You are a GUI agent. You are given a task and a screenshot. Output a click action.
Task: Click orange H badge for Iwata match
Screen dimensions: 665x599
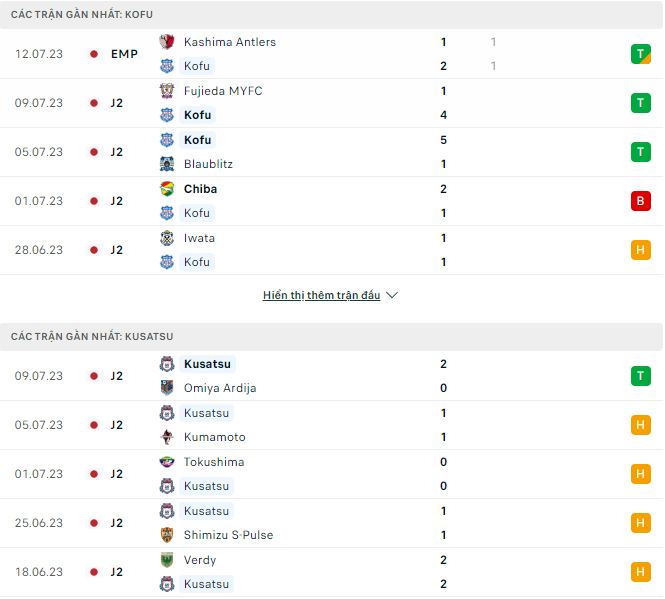(x=640, y=250)
